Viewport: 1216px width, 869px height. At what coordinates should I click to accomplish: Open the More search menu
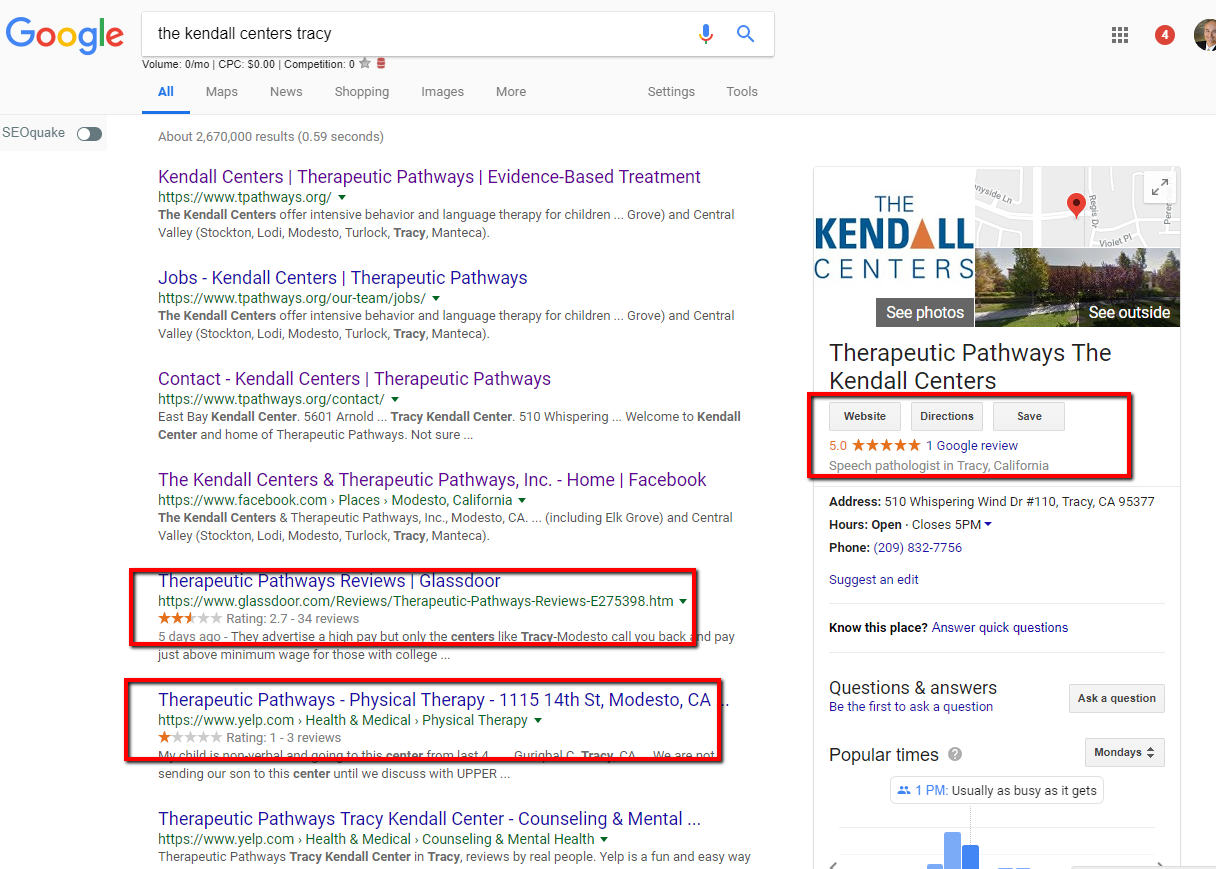click(x=511, y=92)
